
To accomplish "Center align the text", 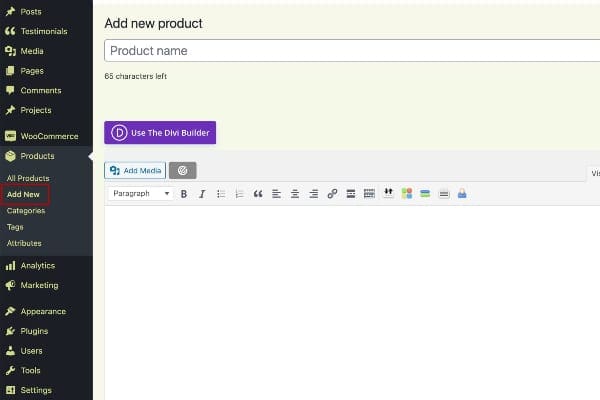I will [295, 194].
